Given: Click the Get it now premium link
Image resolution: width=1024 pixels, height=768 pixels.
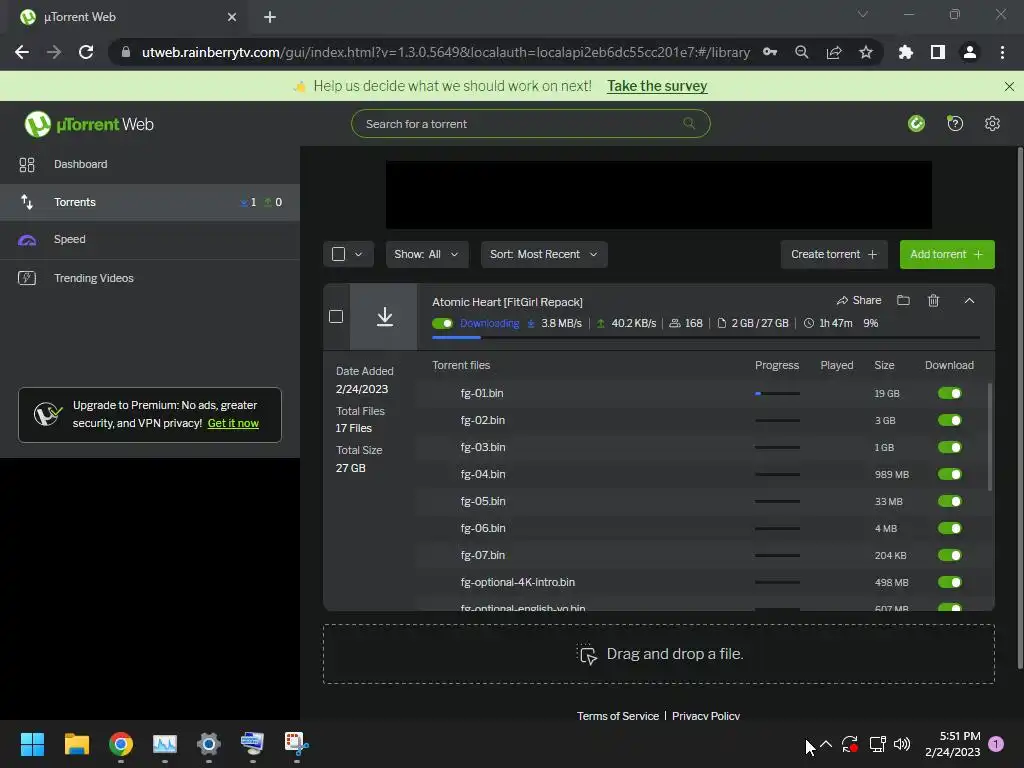Looking at the screenshot, I should pyautogui.click(x=233, y=423).
